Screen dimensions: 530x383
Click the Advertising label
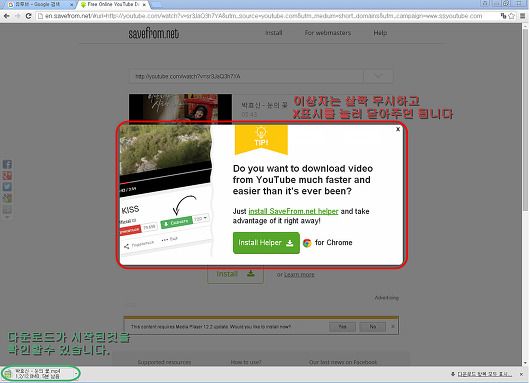click(x=386, y=298)
